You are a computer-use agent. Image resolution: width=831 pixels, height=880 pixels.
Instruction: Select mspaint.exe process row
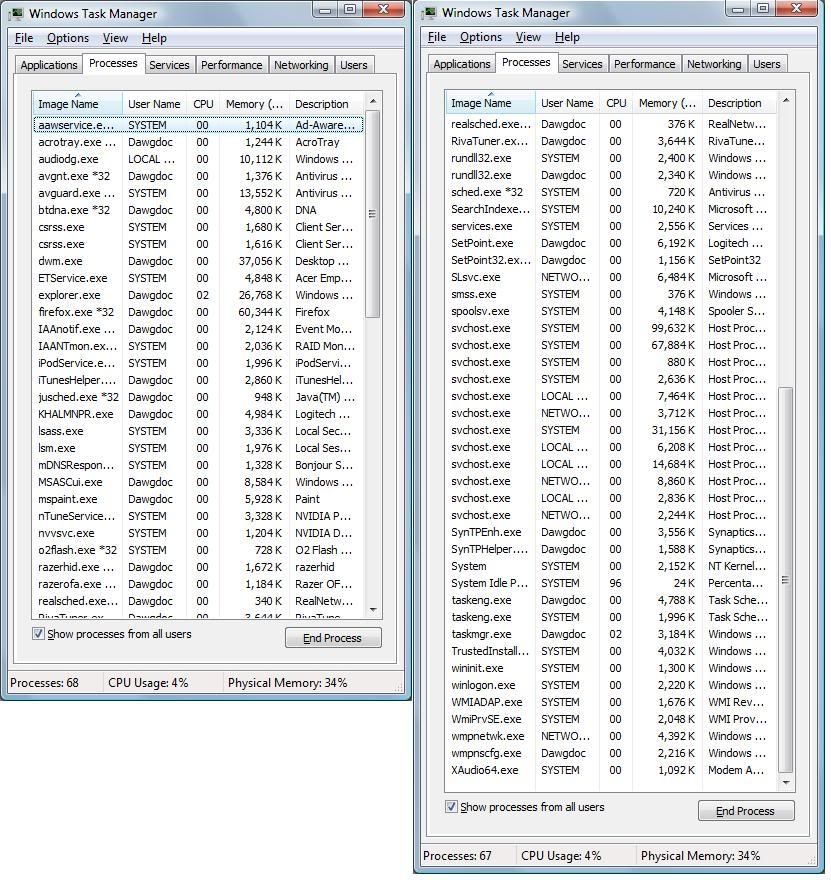(x=199, y=499)
